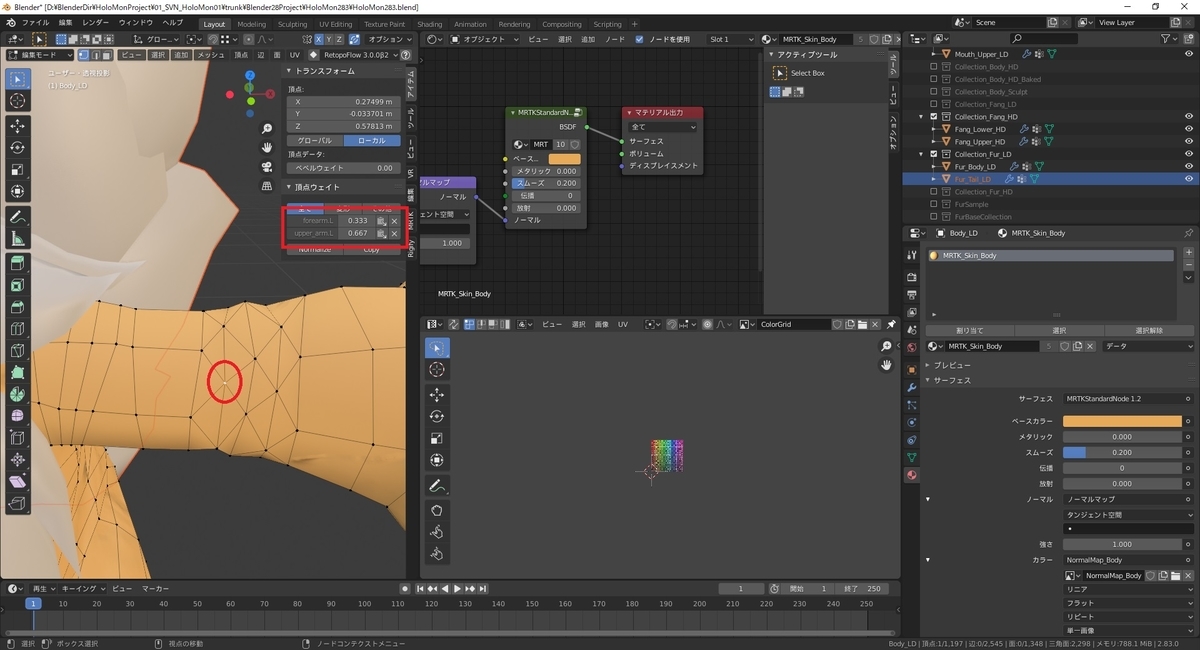Click the viewport zoom magnifier icon
Image resolution: width=1200 pixels, height=650 pixels.
(x=267, y=129)
